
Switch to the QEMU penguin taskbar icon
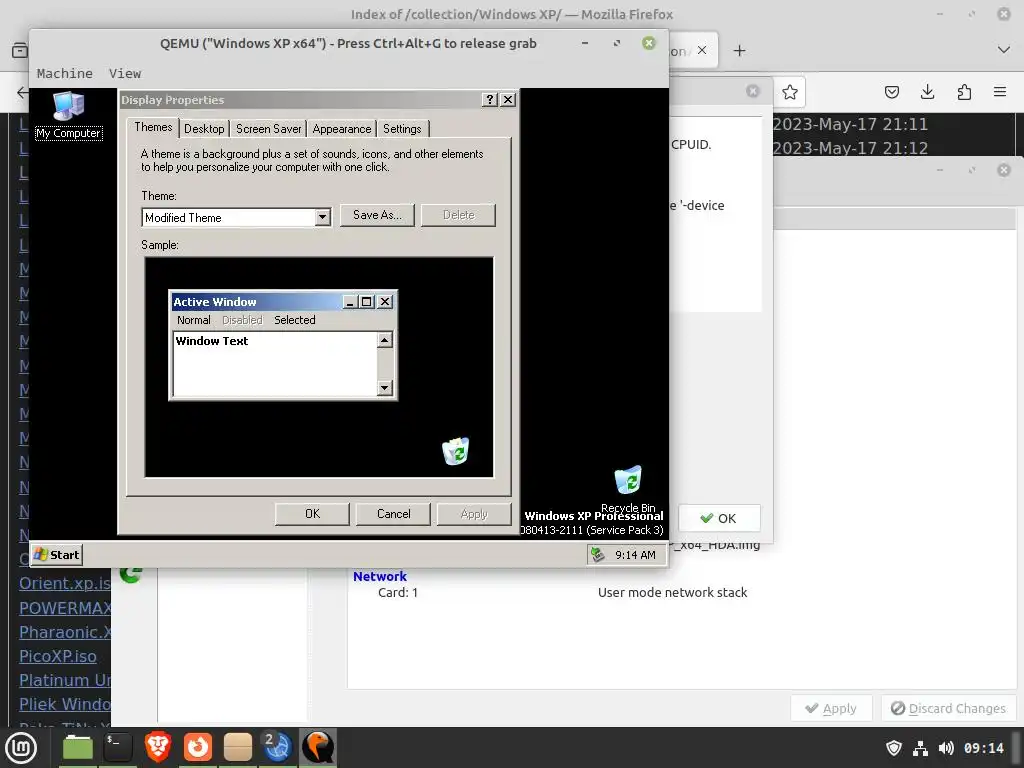tap(318, 747)
